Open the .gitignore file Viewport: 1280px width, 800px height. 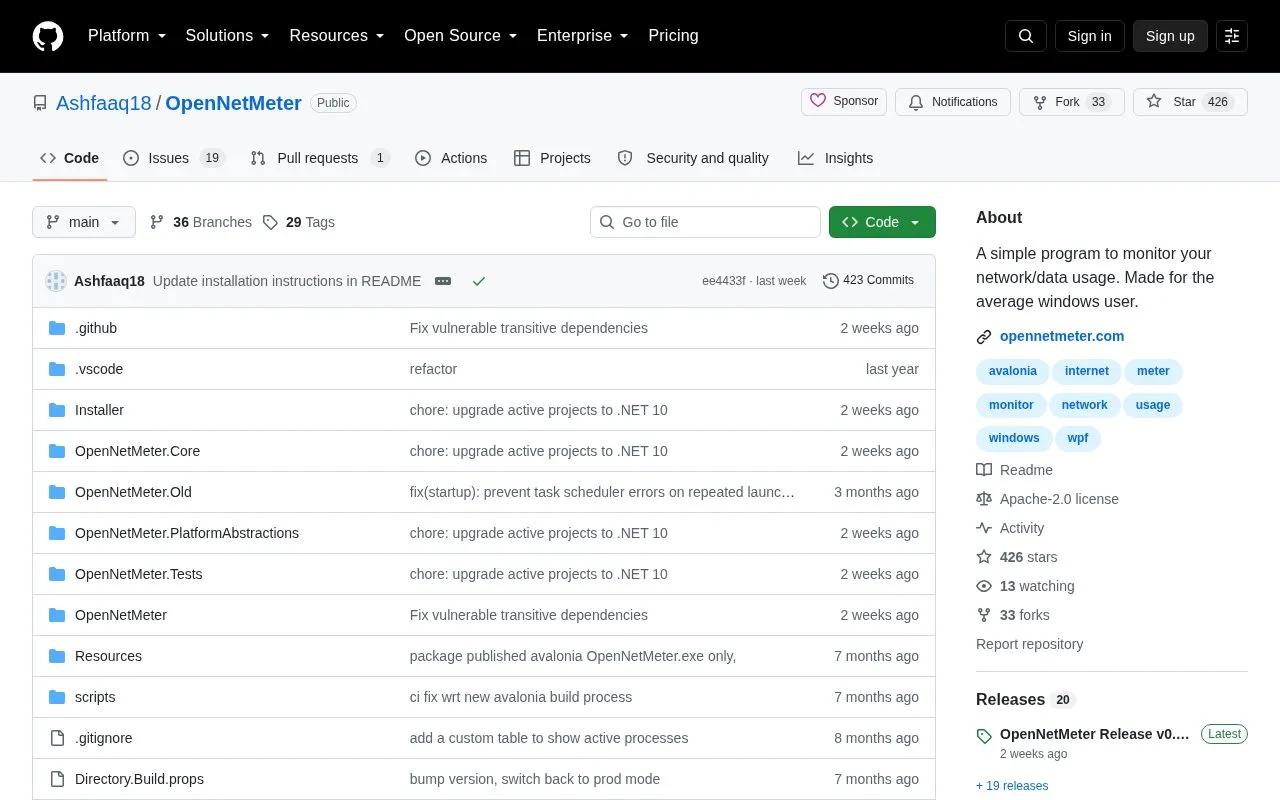pyautogui.click(x=103, y=738)
